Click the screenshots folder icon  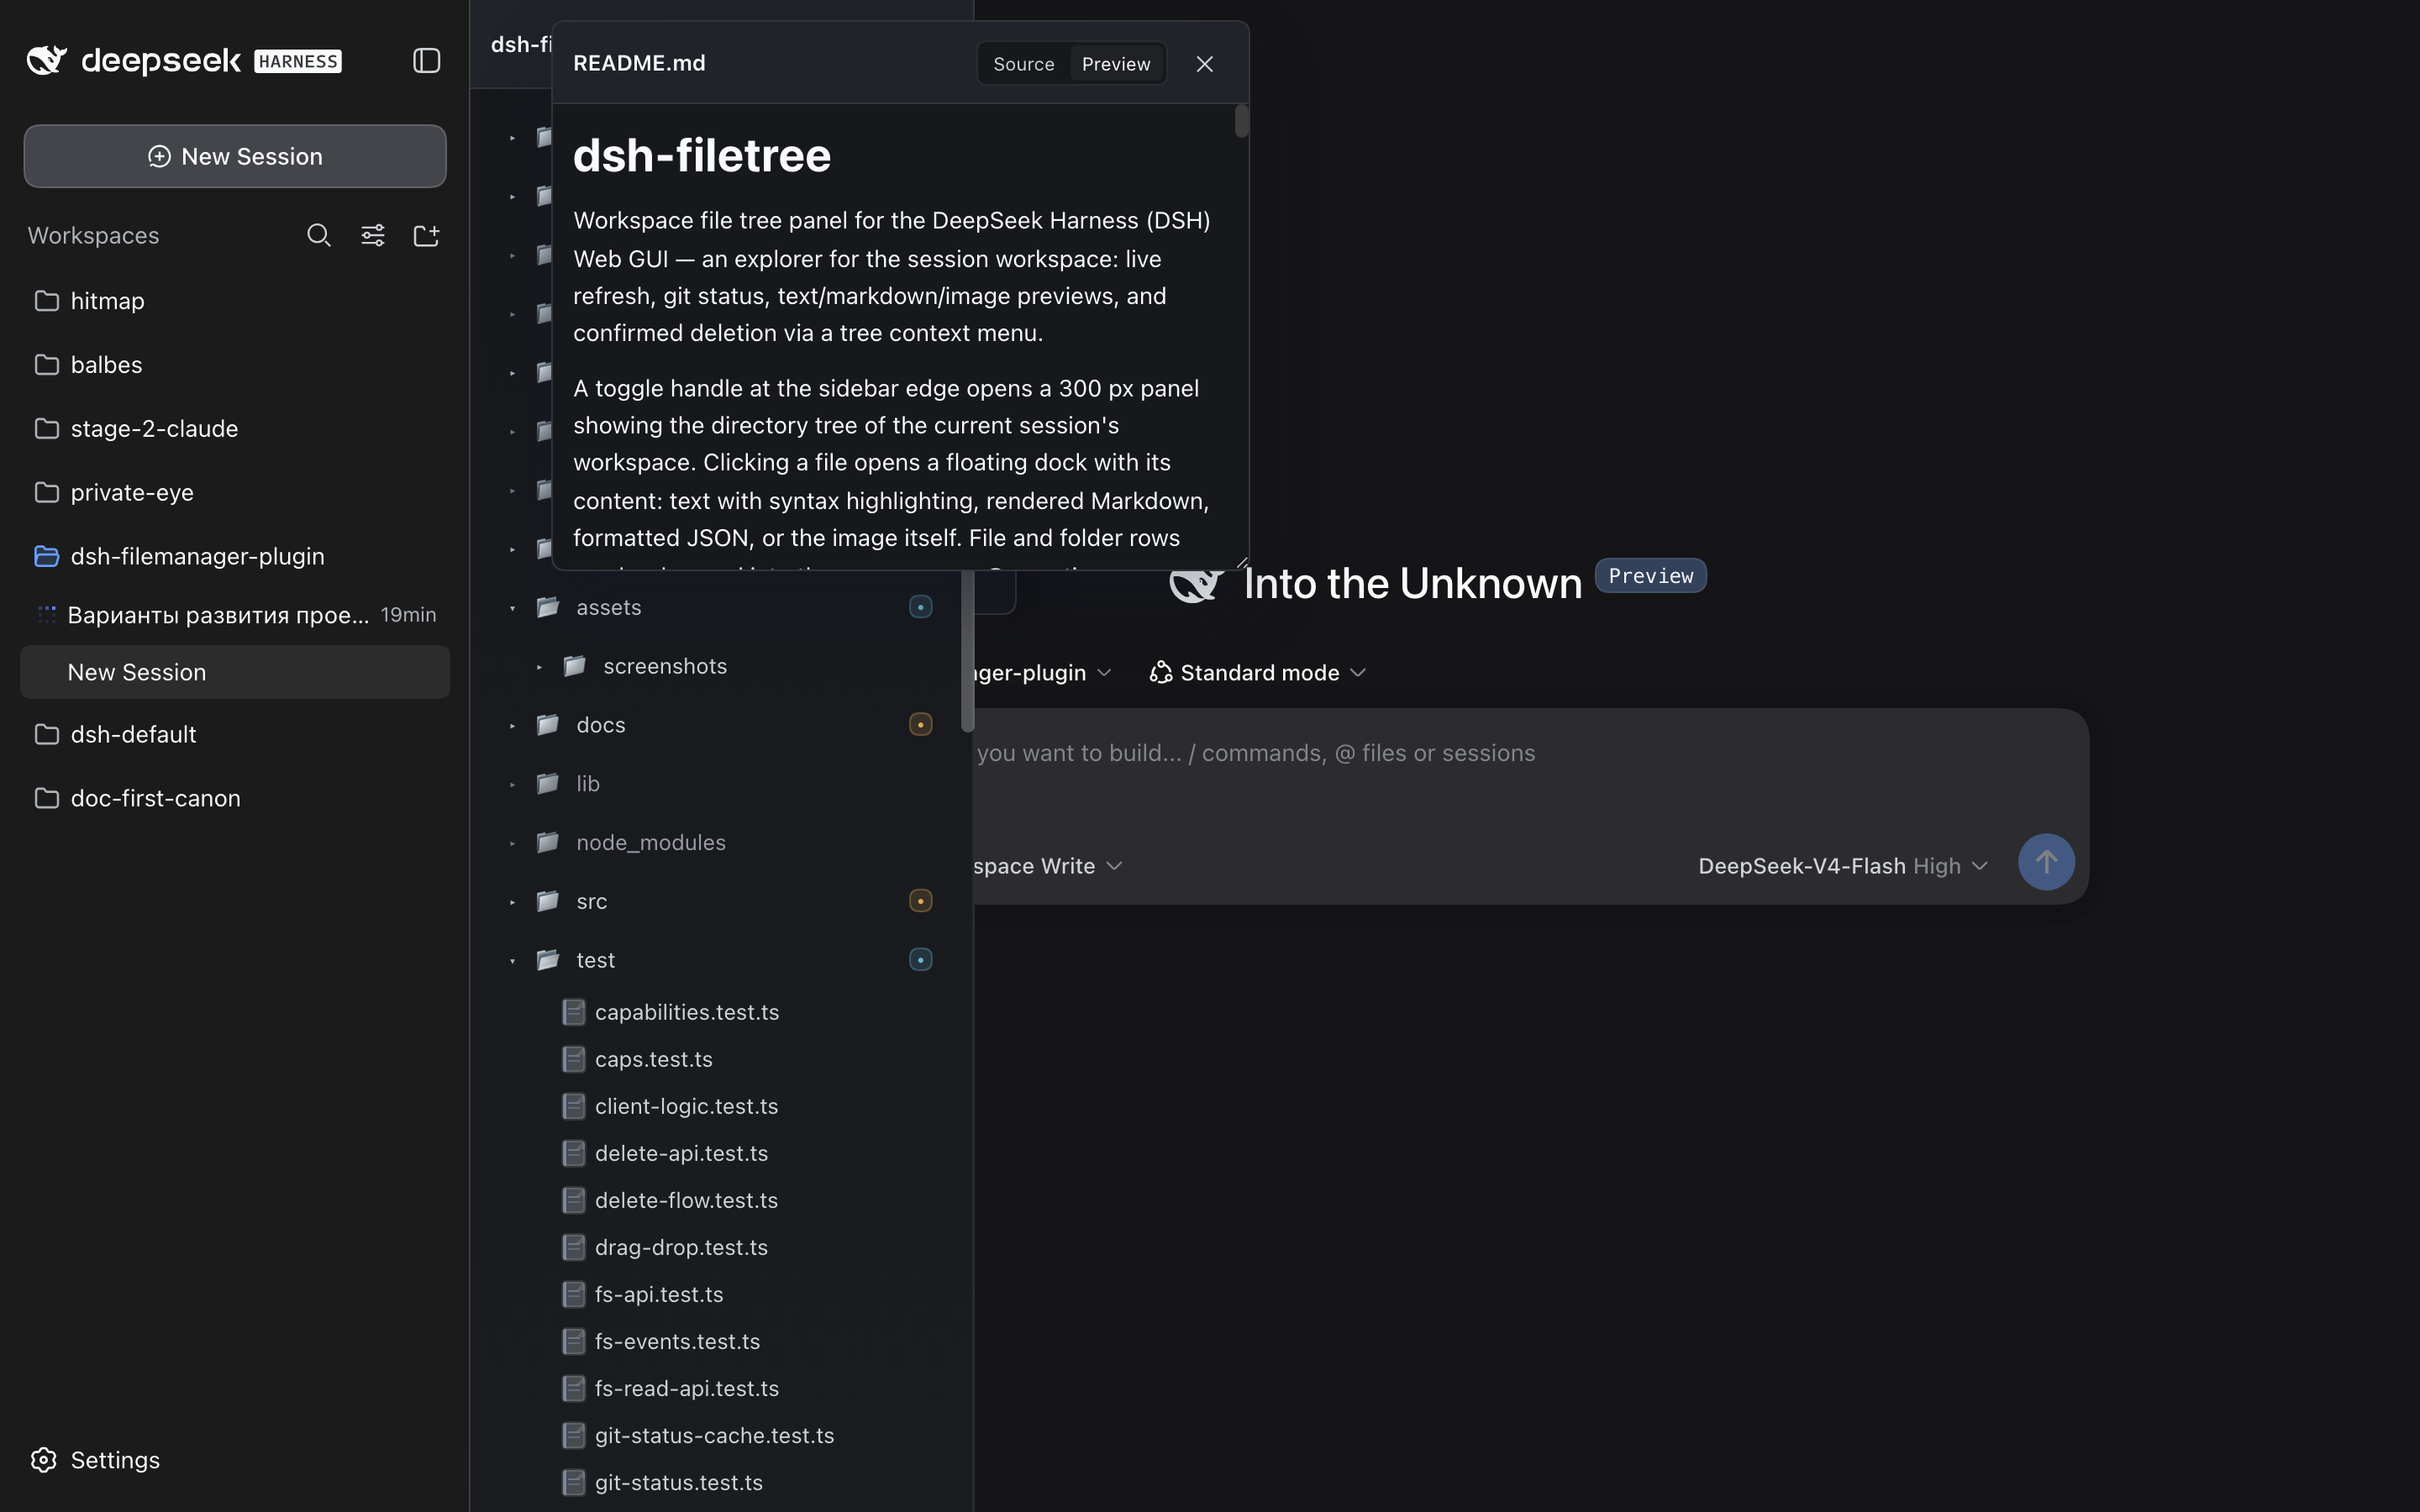point(575,666)
